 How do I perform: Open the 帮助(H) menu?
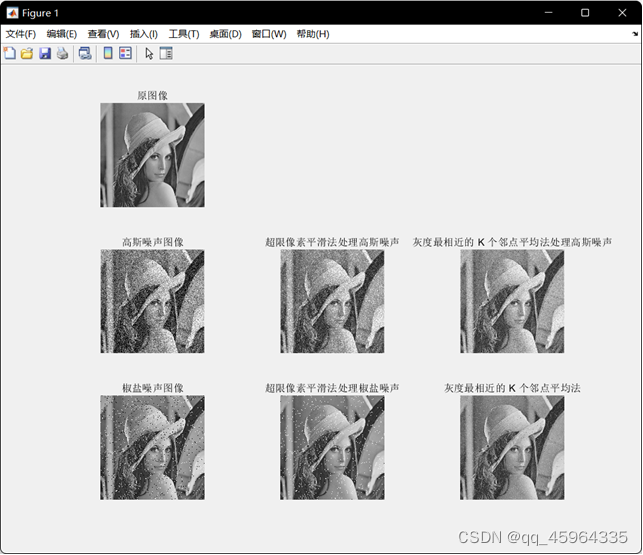(x=313, y=34)
